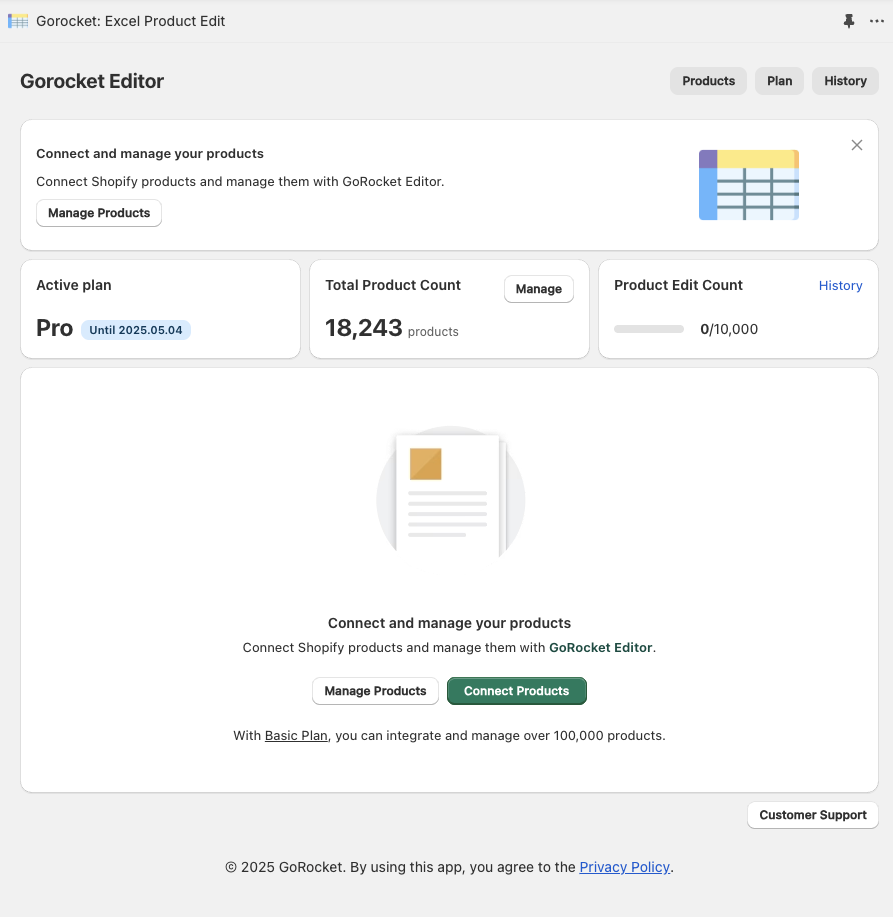The height and width of the screenshot is (917, 893).
Task: Click the 0/10,000 edit count value
Action: [x=729, y=329]
